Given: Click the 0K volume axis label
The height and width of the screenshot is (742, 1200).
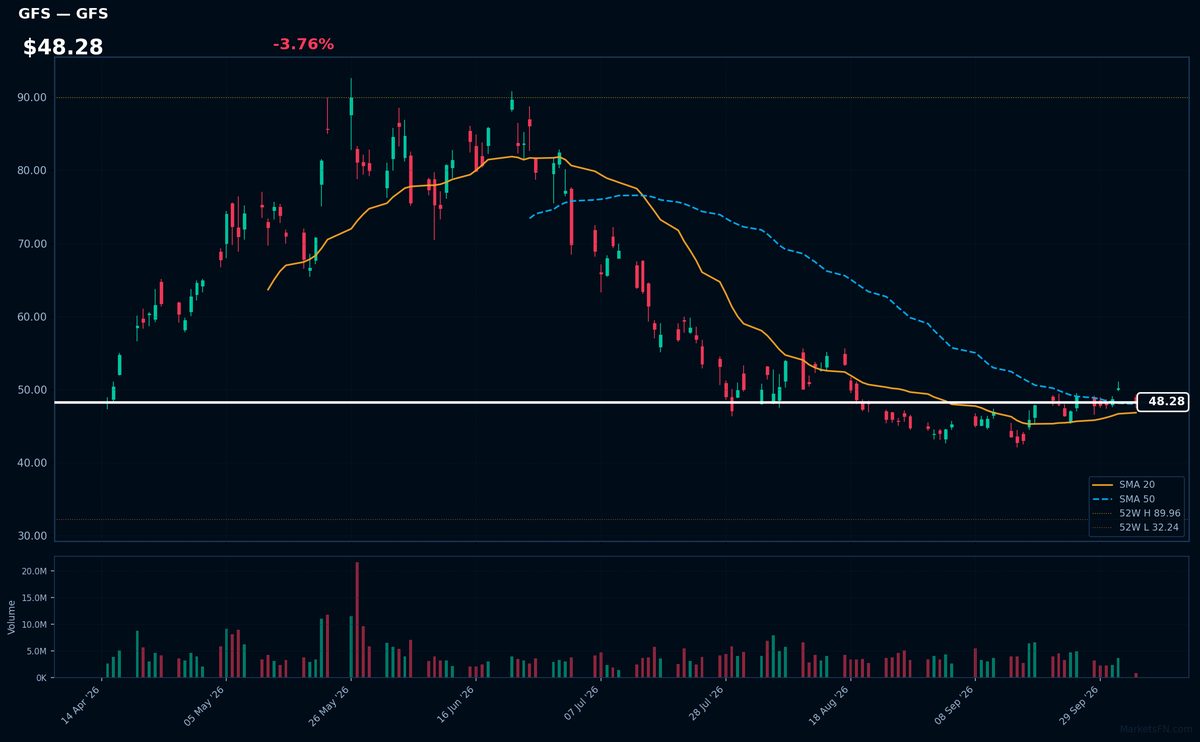Looking at the screenshot, I should [x=41, y=678].
